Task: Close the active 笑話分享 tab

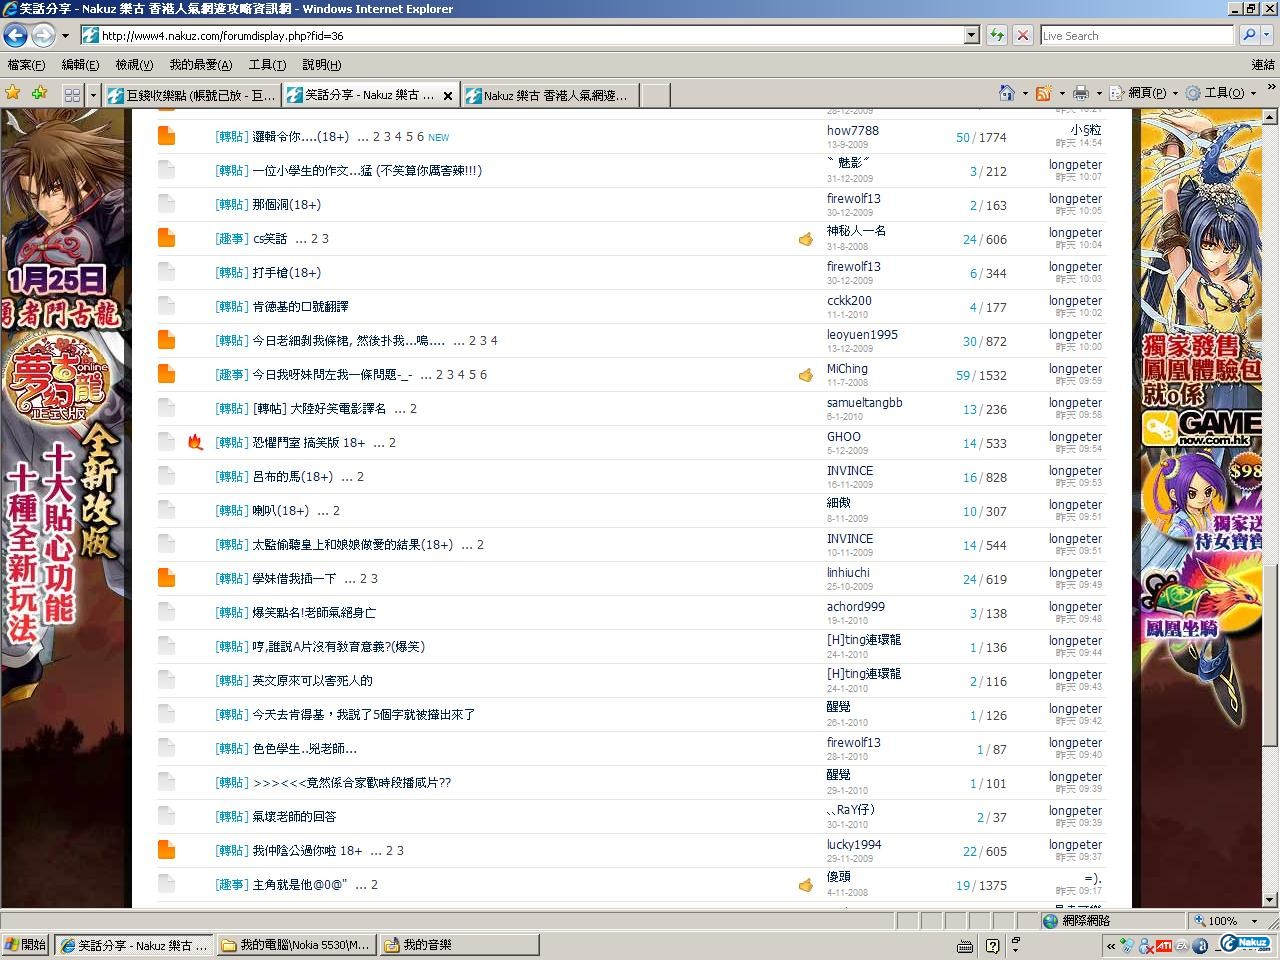Action: [x=447, y=96]
